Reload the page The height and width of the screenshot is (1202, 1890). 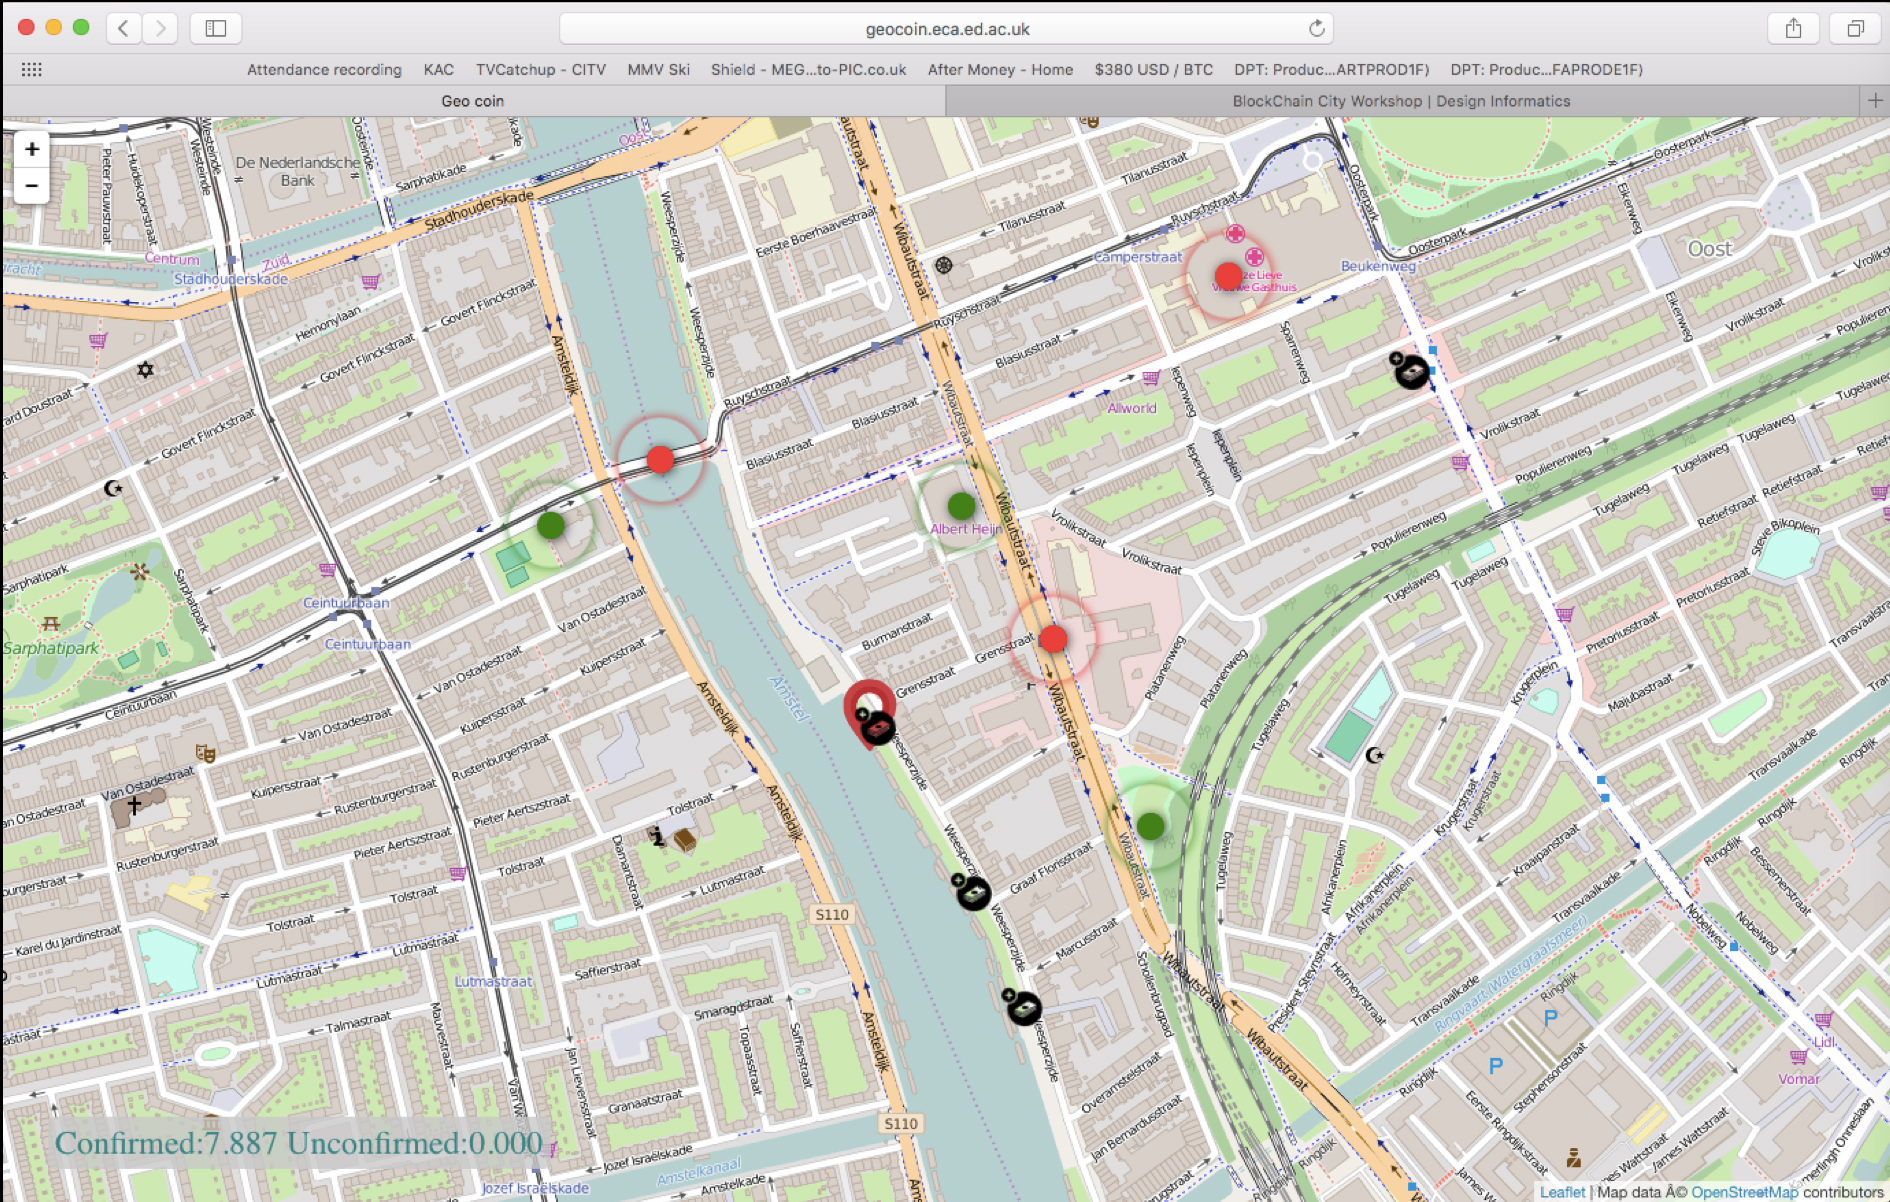[1317, 29]
